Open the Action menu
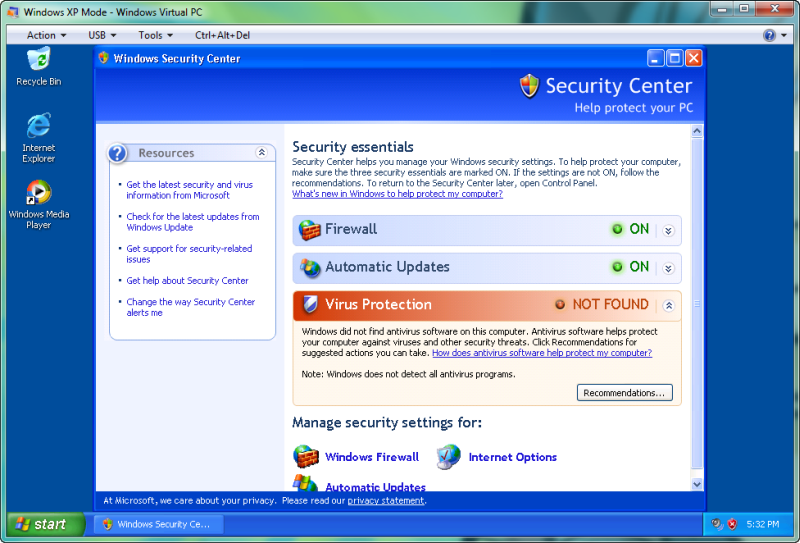 point(46,35)
